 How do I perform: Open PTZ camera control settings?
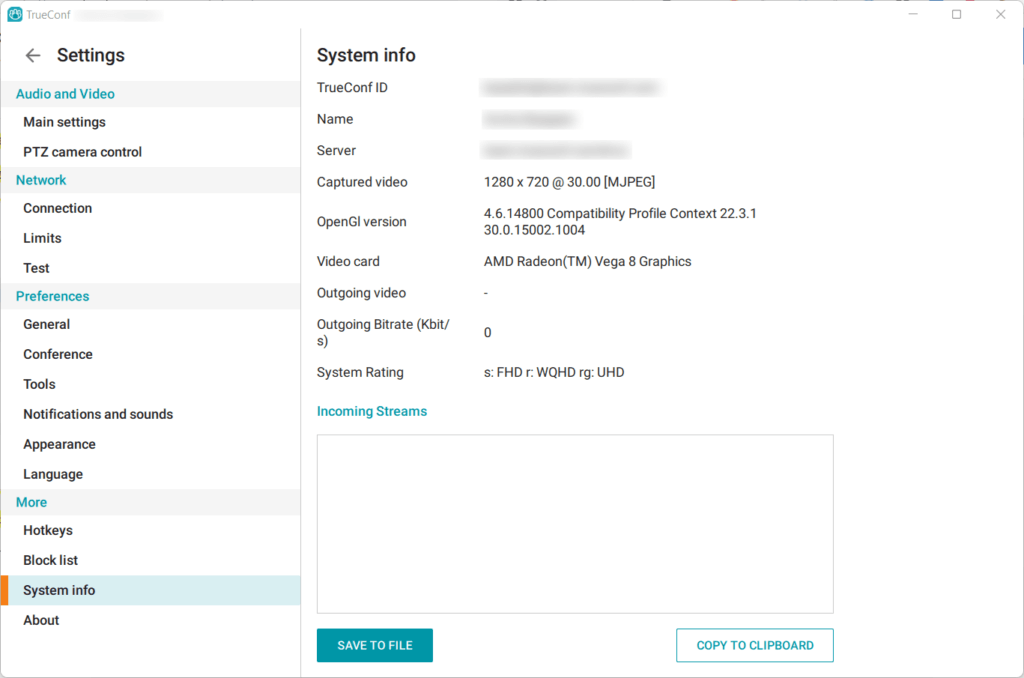click(82, 152)
